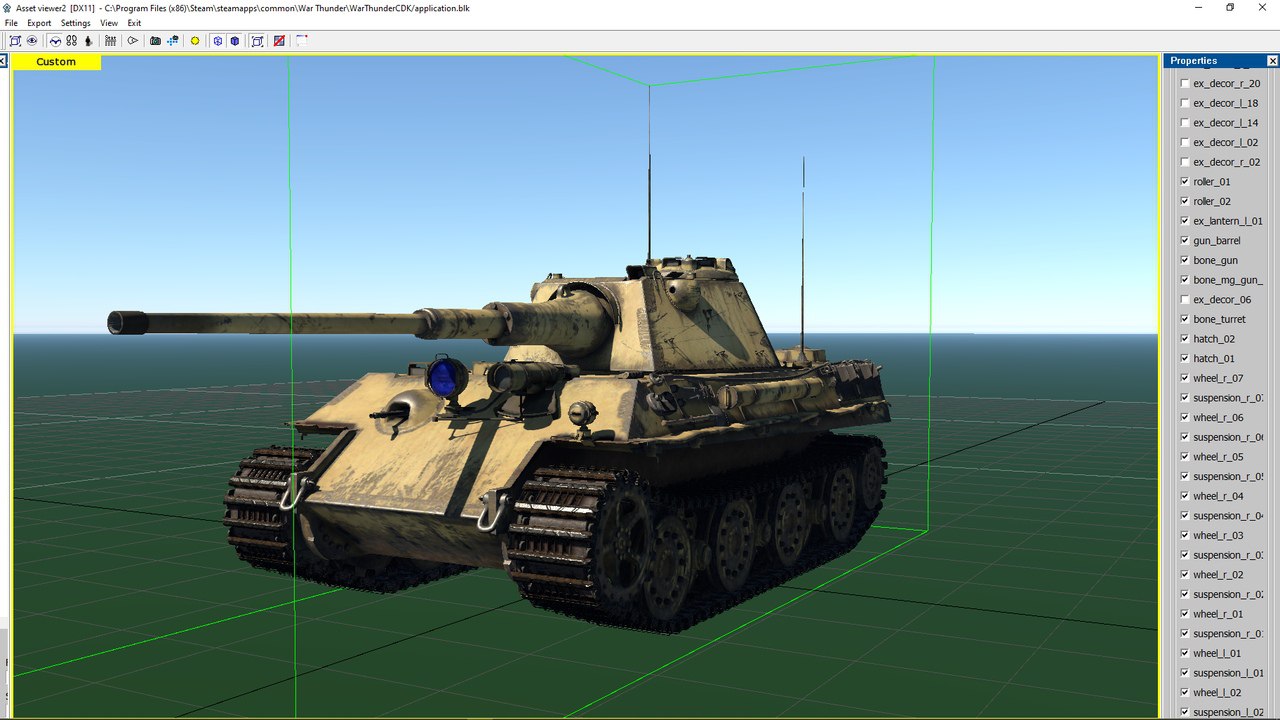Uncheck the wheel_r_07 checkbox
Image resolution: width=1280 pixels, height=720 pixels.
pos(1185,379)
